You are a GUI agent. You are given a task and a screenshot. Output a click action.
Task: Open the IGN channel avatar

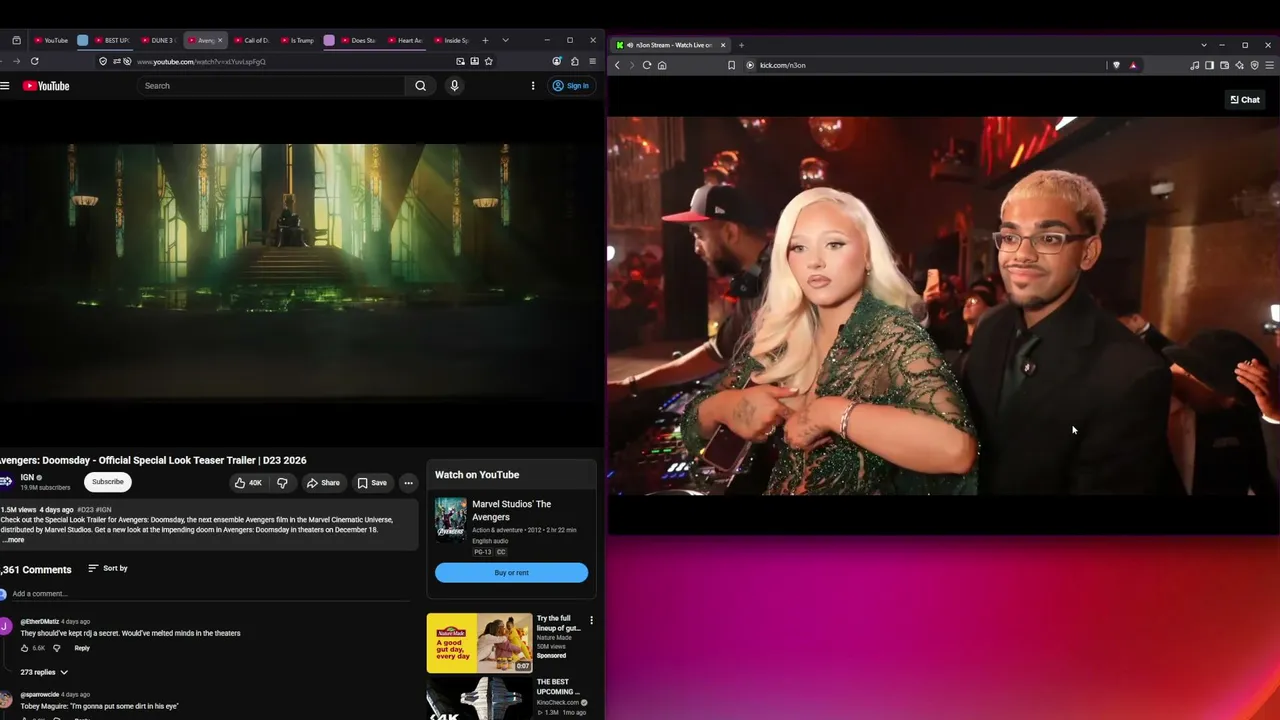click(6, 482)
